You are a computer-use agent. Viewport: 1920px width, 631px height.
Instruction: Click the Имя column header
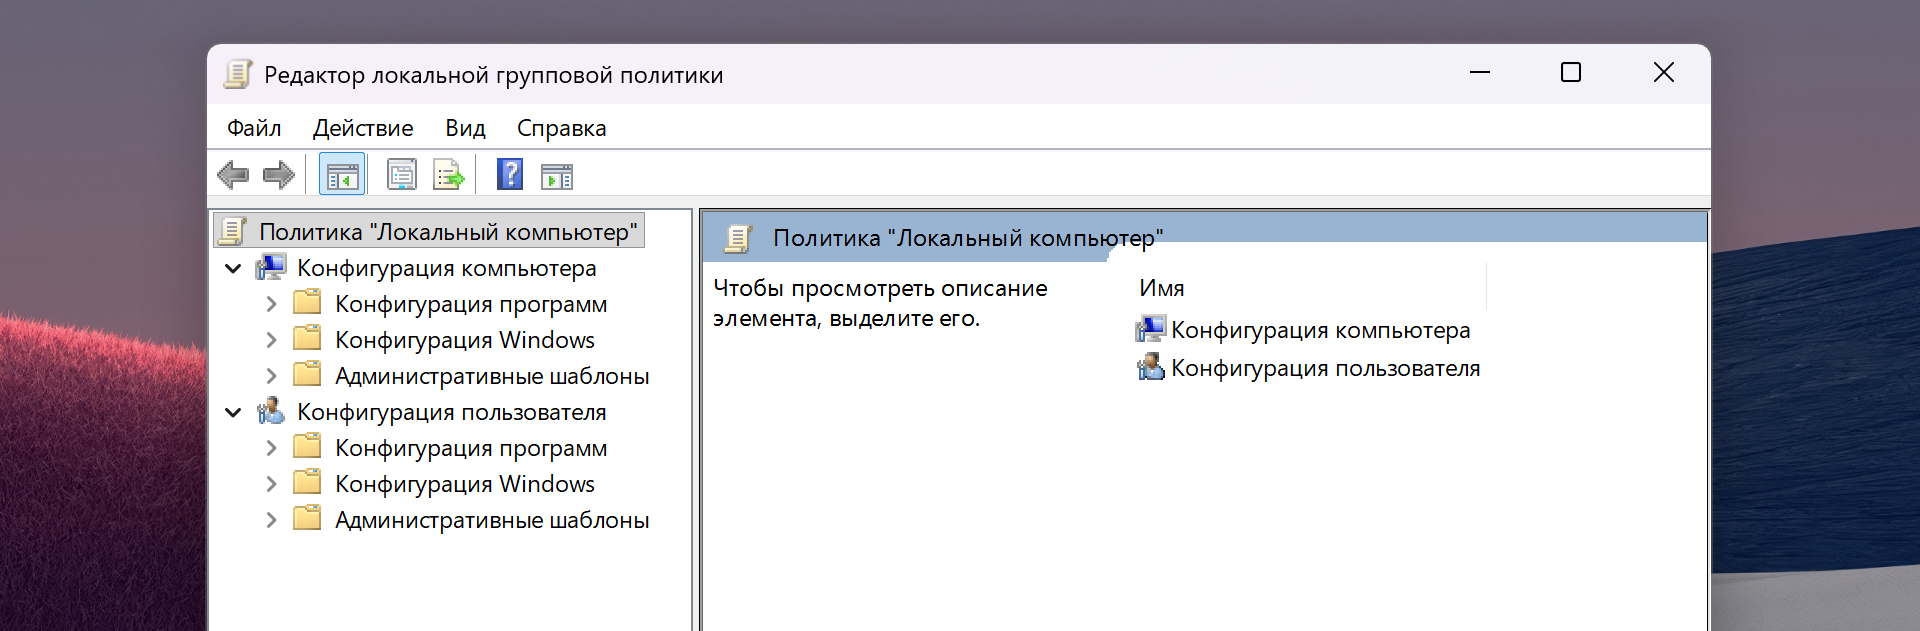1161,288
